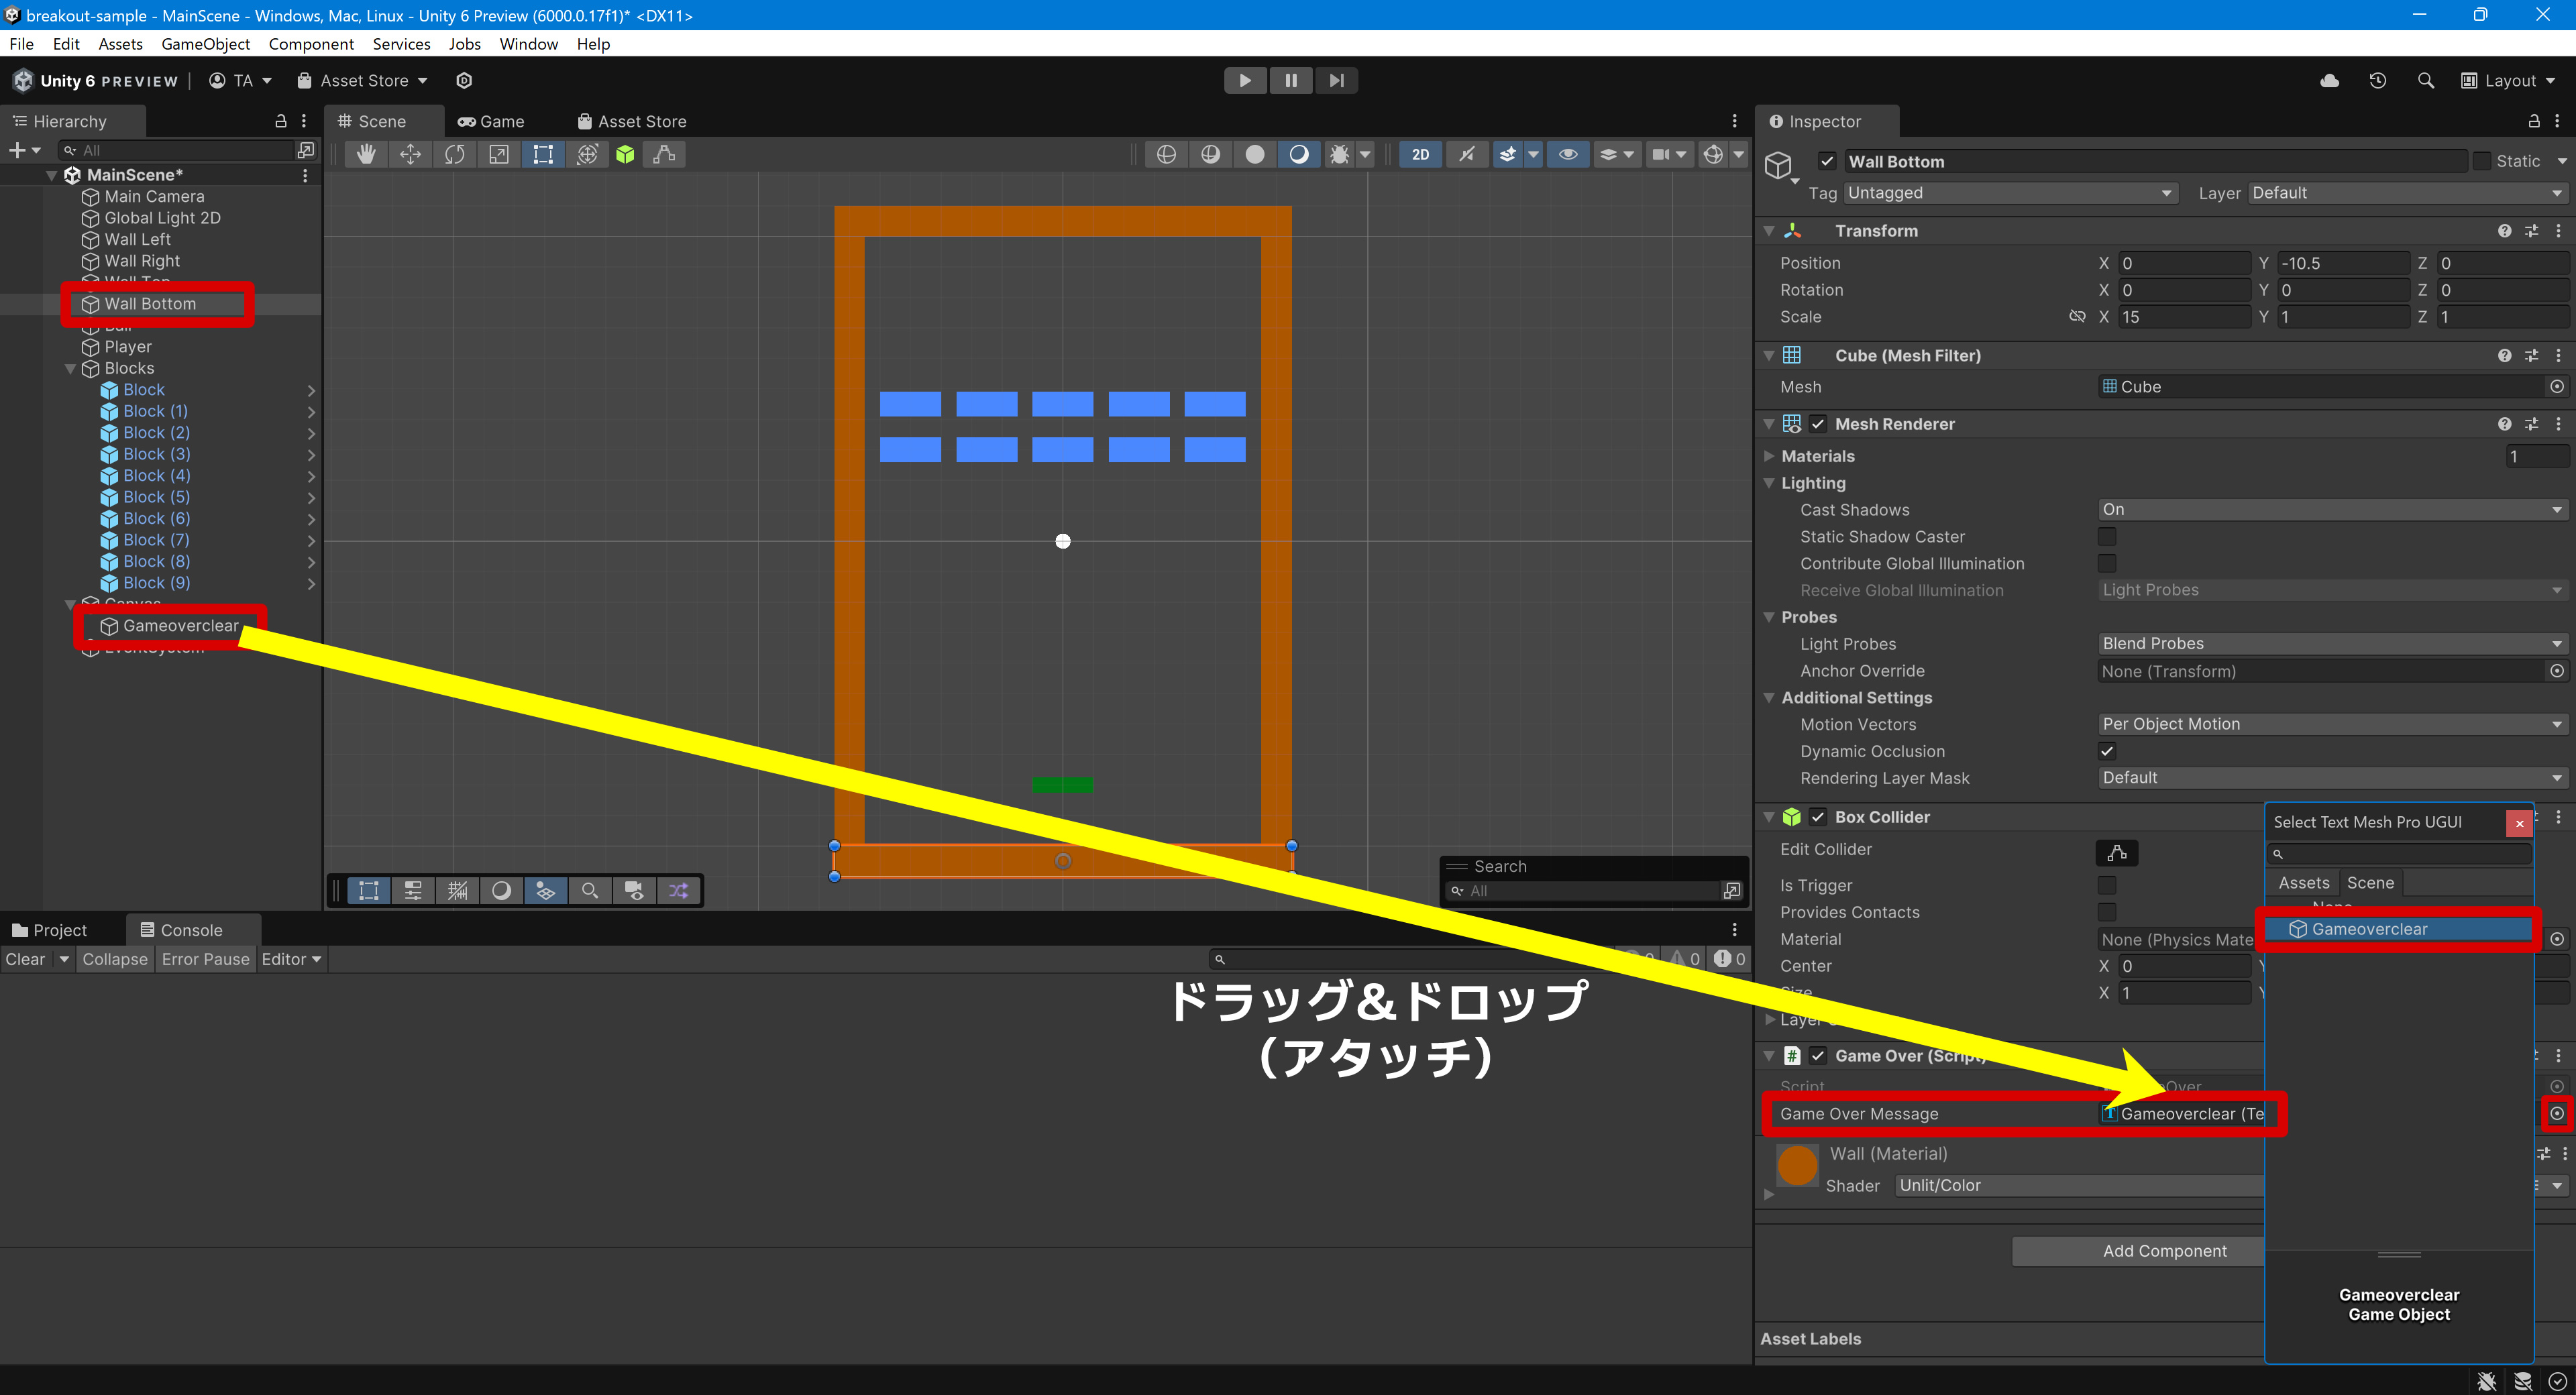
Task: Open Transform component help icon
Action: [2504, 230]
